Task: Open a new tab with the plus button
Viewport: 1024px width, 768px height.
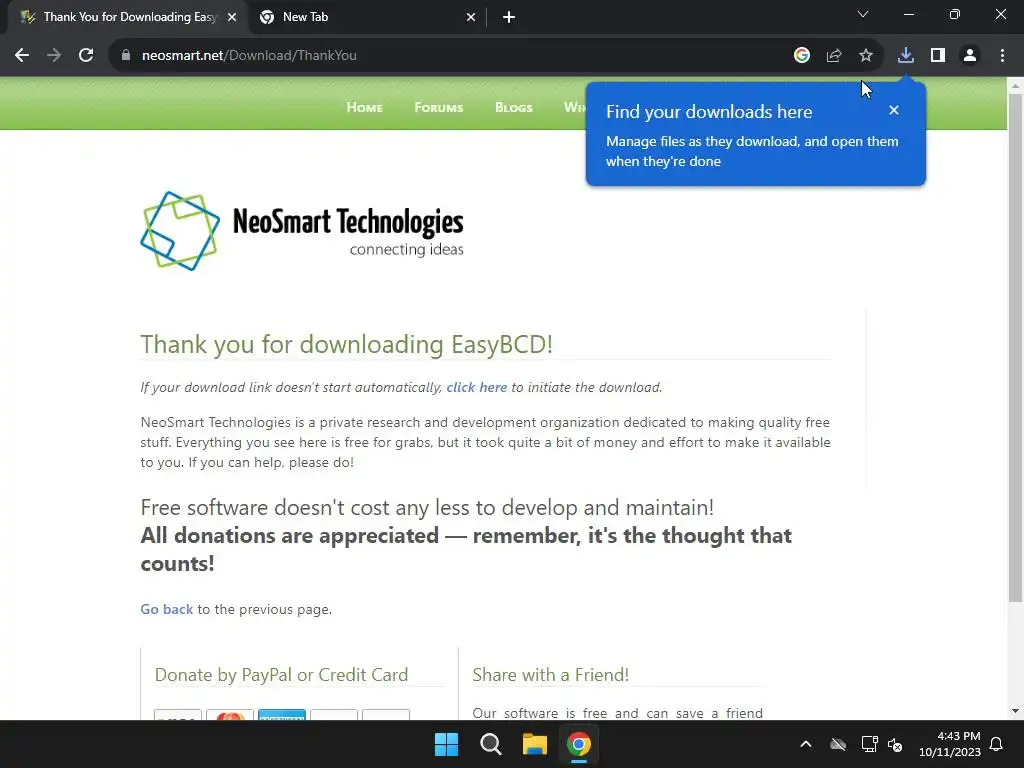Action: click(x=509, y=18)
